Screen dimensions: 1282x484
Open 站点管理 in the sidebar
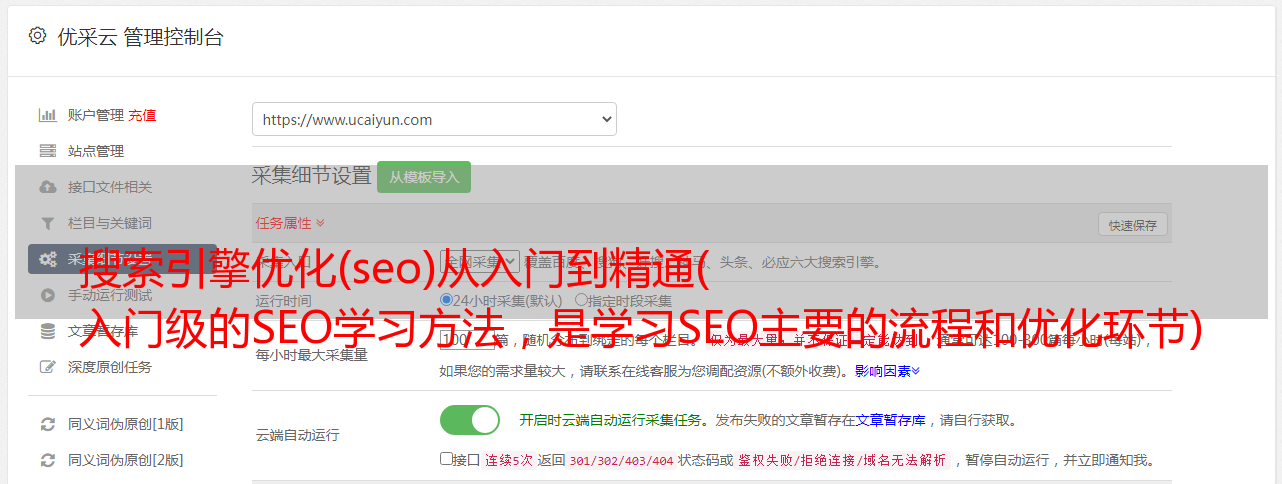click(96, 151)
